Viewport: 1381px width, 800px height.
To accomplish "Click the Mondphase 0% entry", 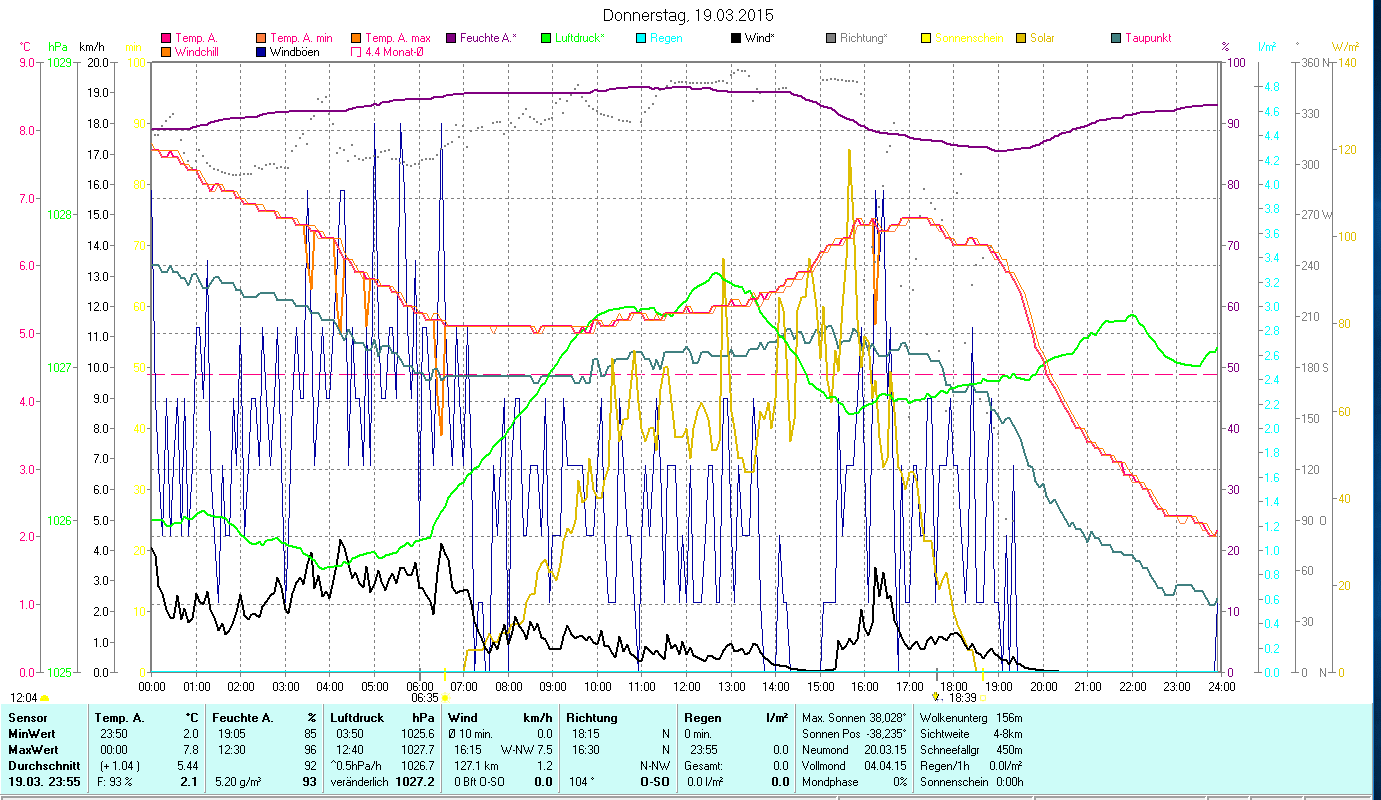I will 854,781.
